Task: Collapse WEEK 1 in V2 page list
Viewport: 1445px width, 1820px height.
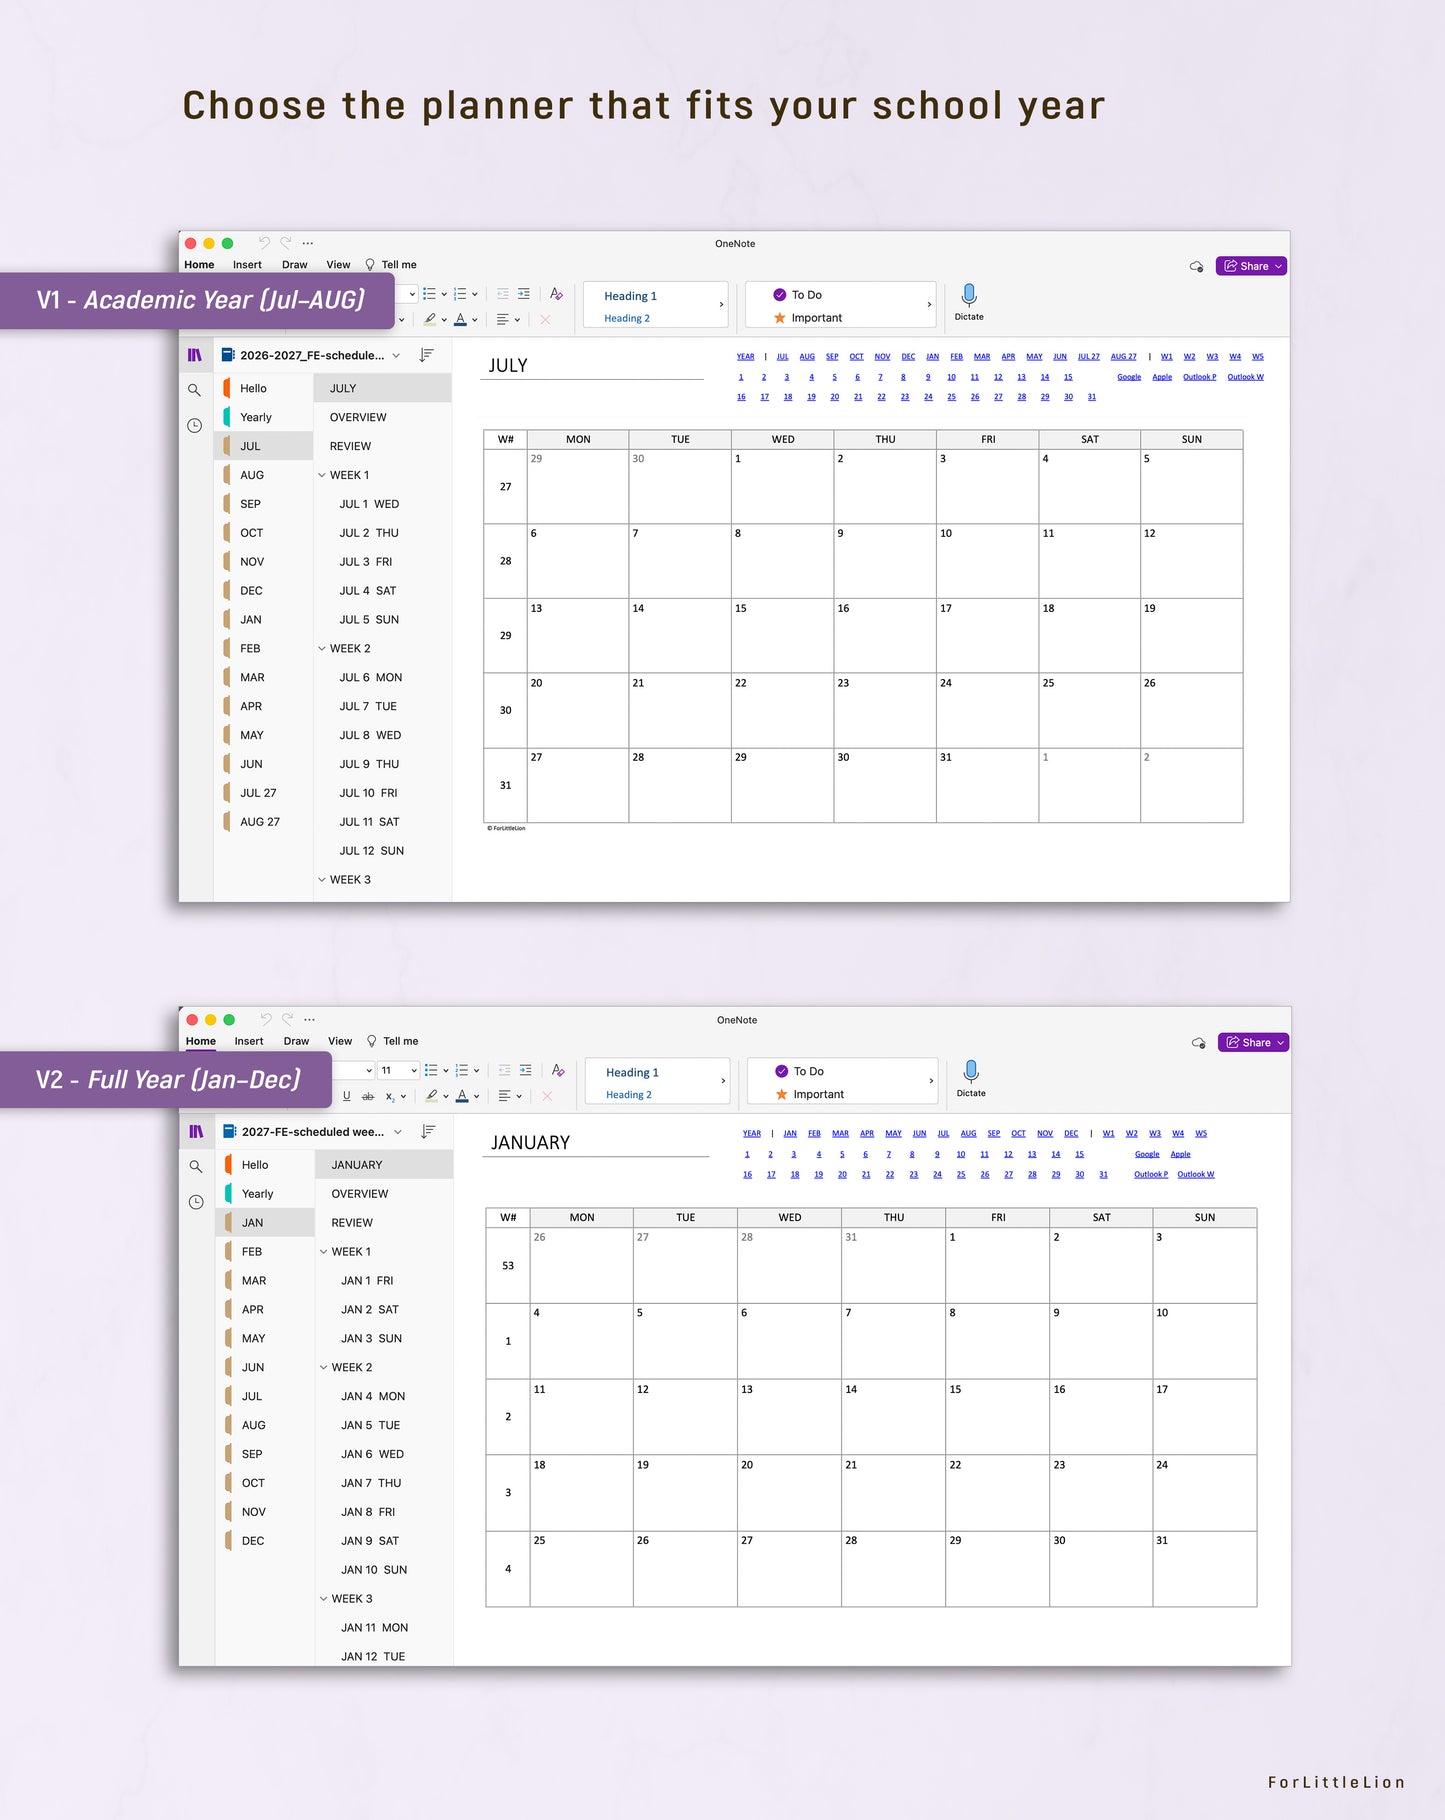Action: 324,1252
